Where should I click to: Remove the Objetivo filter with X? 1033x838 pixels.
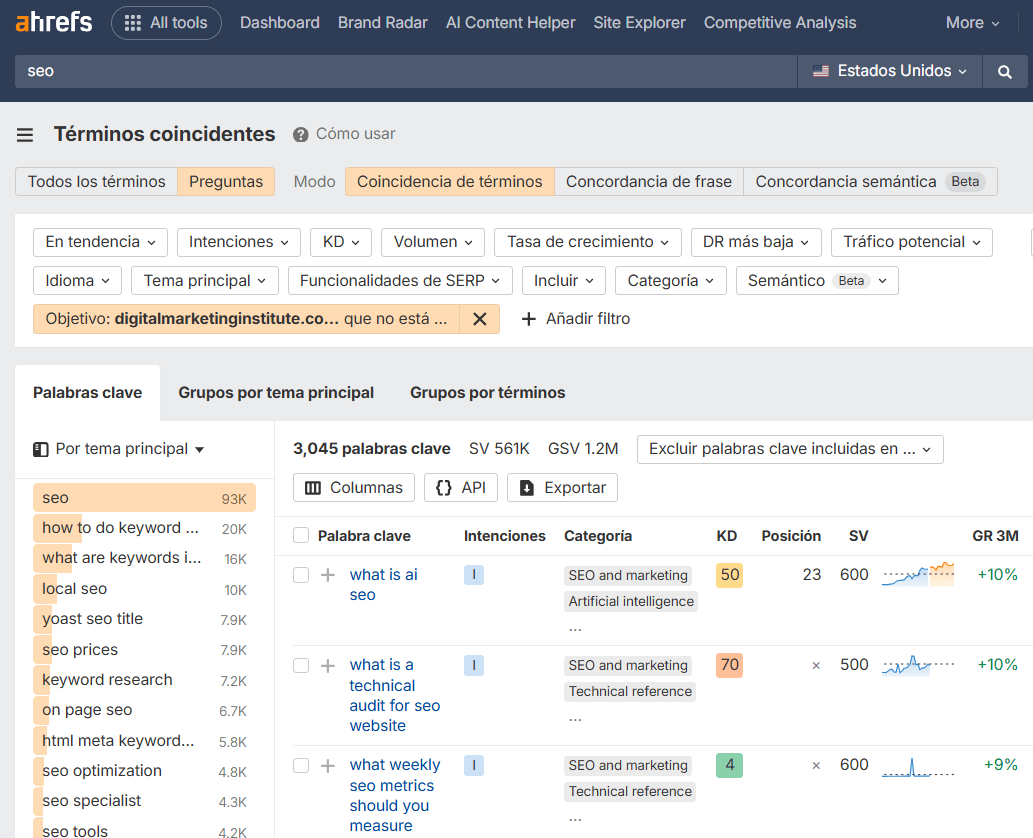point(480,319)
